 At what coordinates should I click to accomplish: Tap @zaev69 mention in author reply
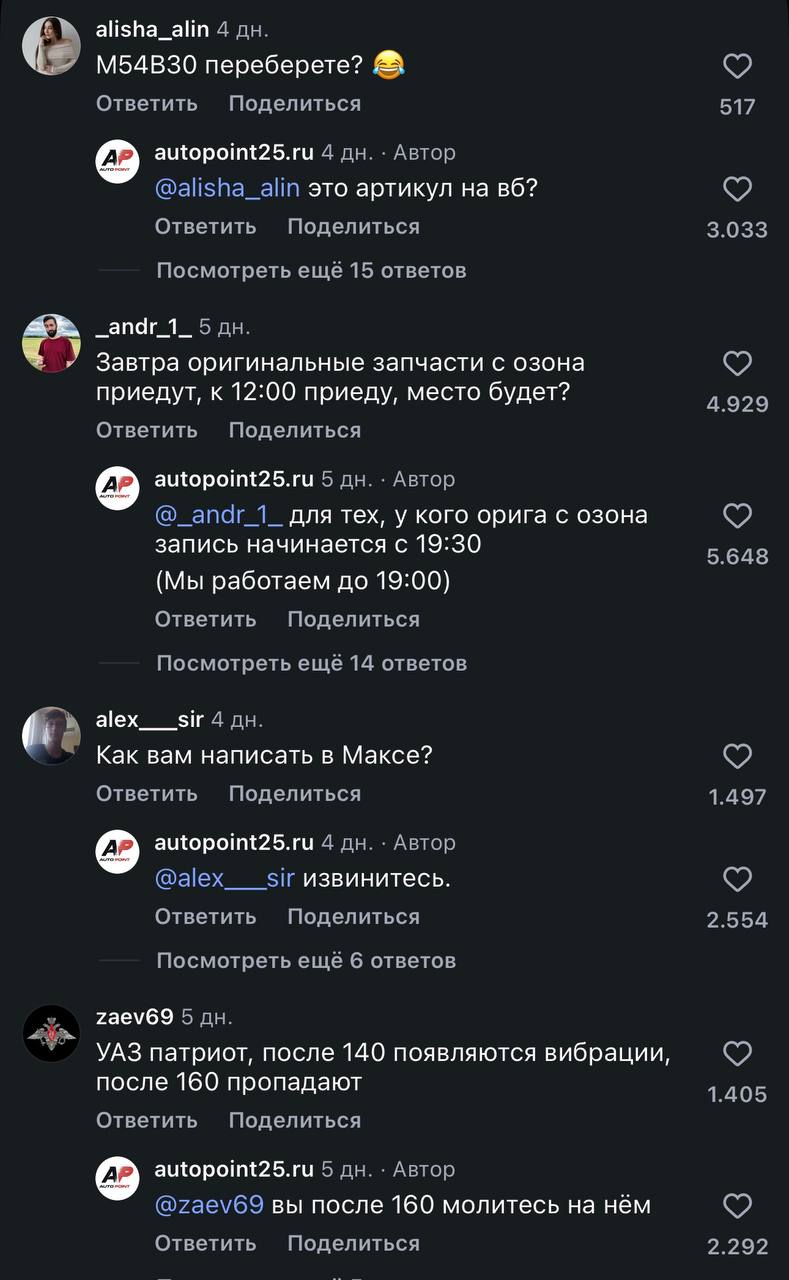pyautogui.click(x=209, y=1205)
